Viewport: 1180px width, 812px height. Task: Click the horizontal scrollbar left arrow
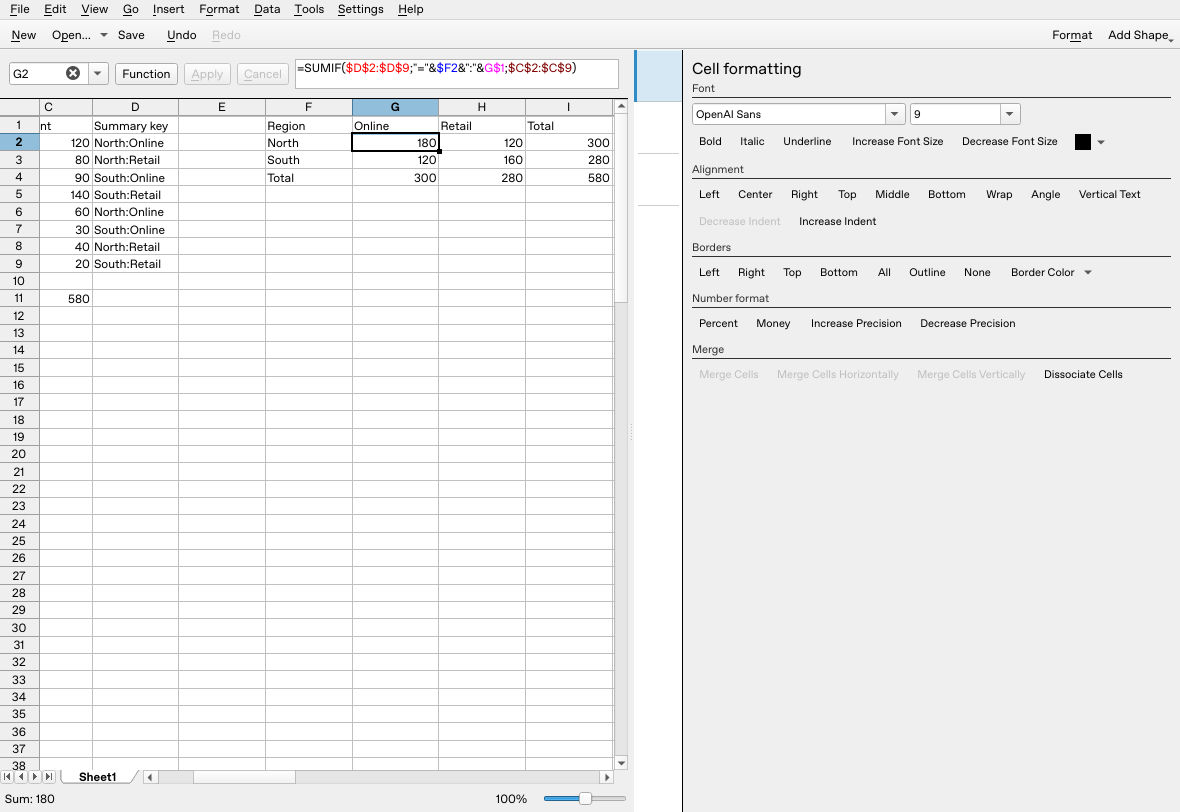(x=151, y=777)
